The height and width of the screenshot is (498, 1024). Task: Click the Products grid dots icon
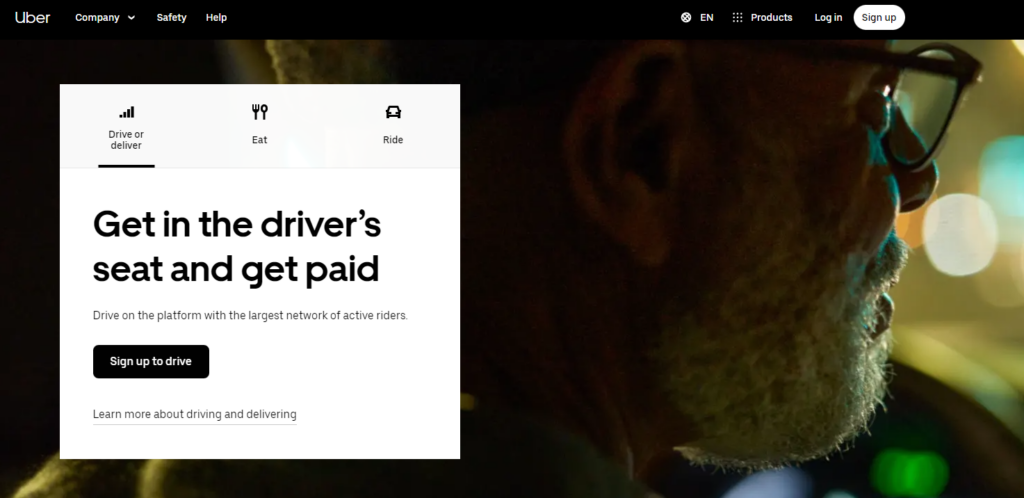[x=737, y=17]
